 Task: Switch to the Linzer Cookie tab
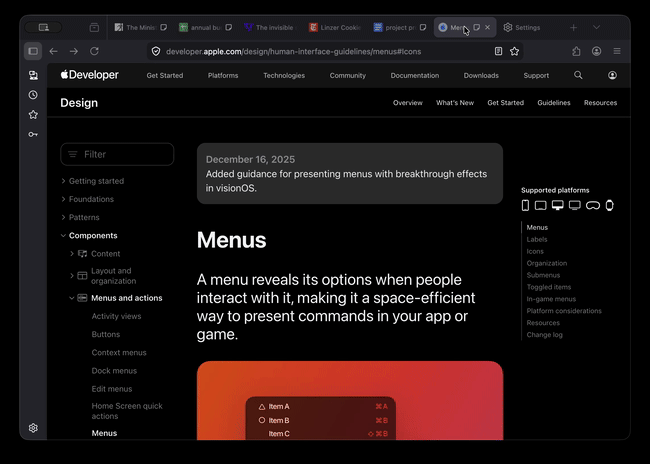tap(336, 28)
